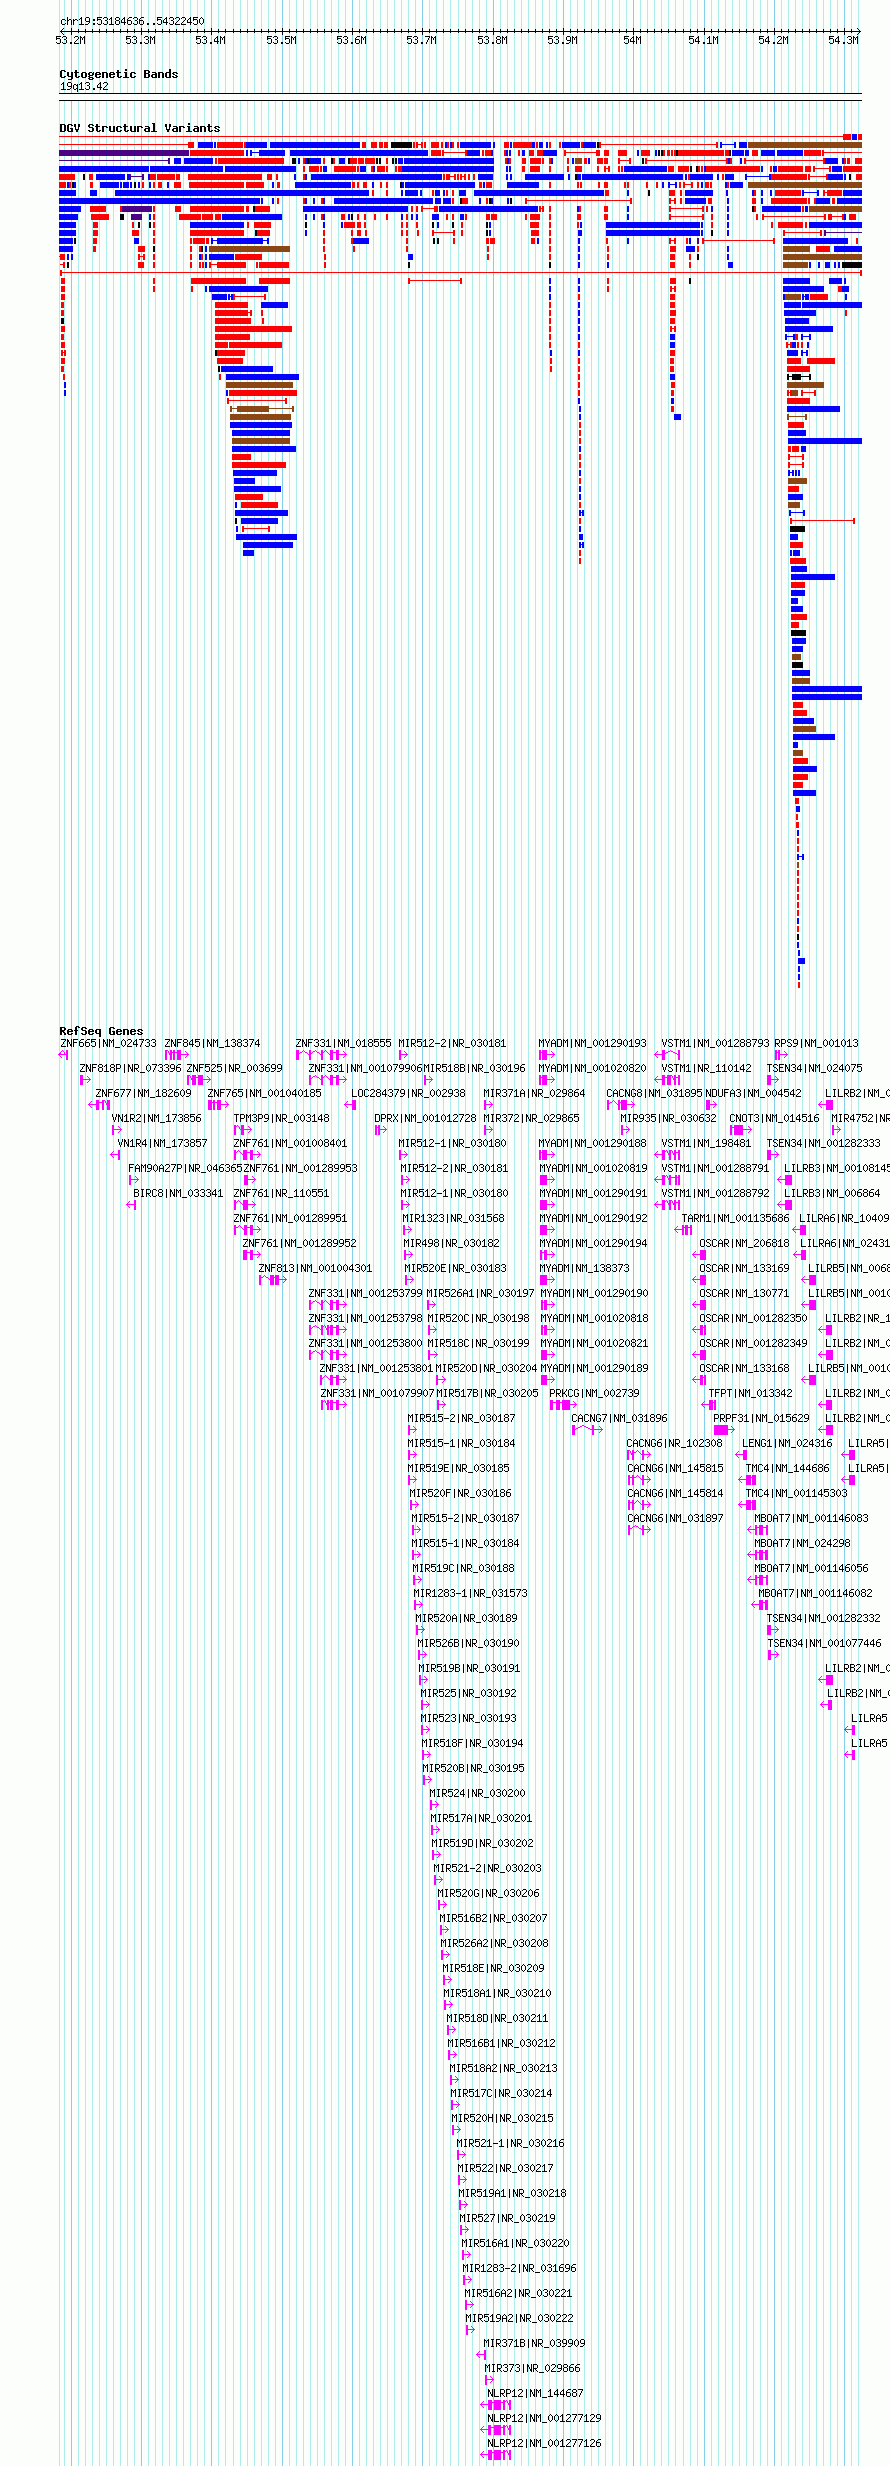Select TPM3P9|NR_003148 gene label

pyautogui.click(x=281, y=1118)
